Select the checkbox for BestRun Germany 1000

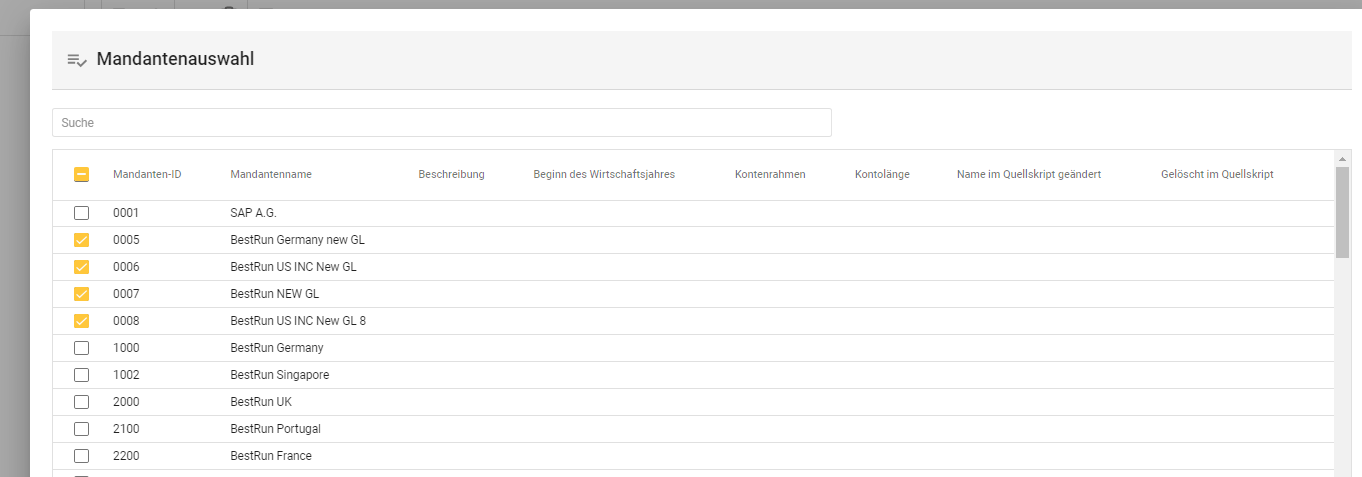pos(81,348)
